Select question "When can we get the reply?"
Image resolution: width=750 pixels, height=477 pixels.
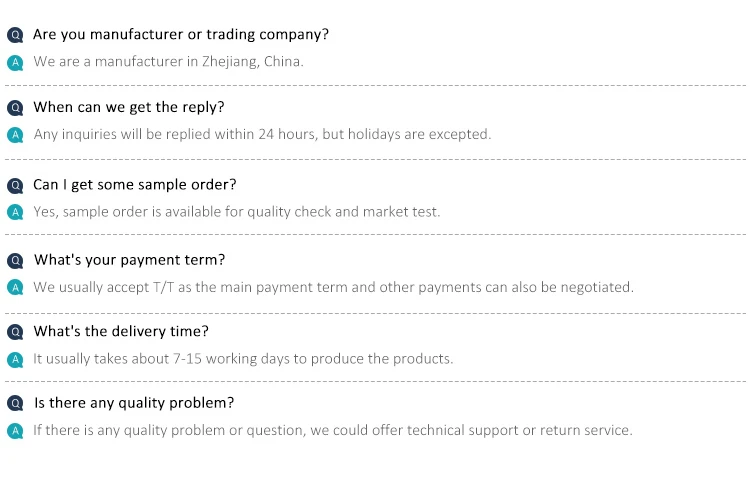click(x=129, y=107)
